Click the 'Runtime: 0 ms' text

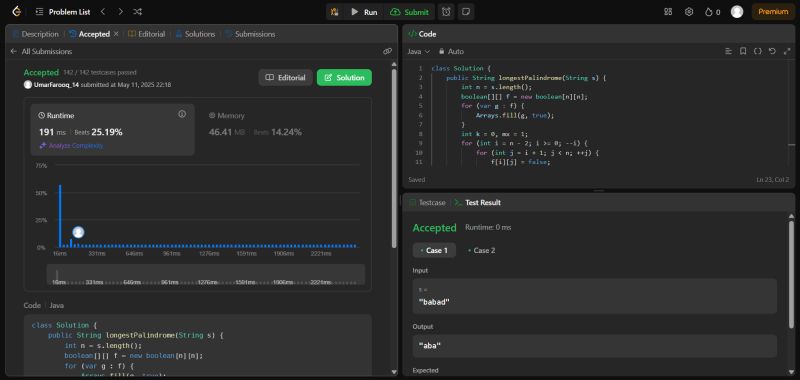[x=488, y=227]
